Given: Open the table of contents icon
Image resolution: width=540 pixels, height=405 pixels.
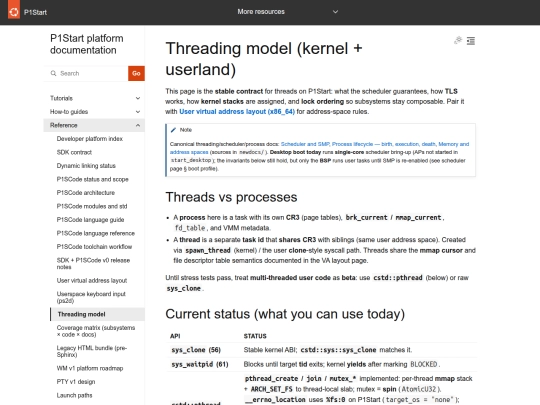Looking at the screenshot, I should point(471,41).
